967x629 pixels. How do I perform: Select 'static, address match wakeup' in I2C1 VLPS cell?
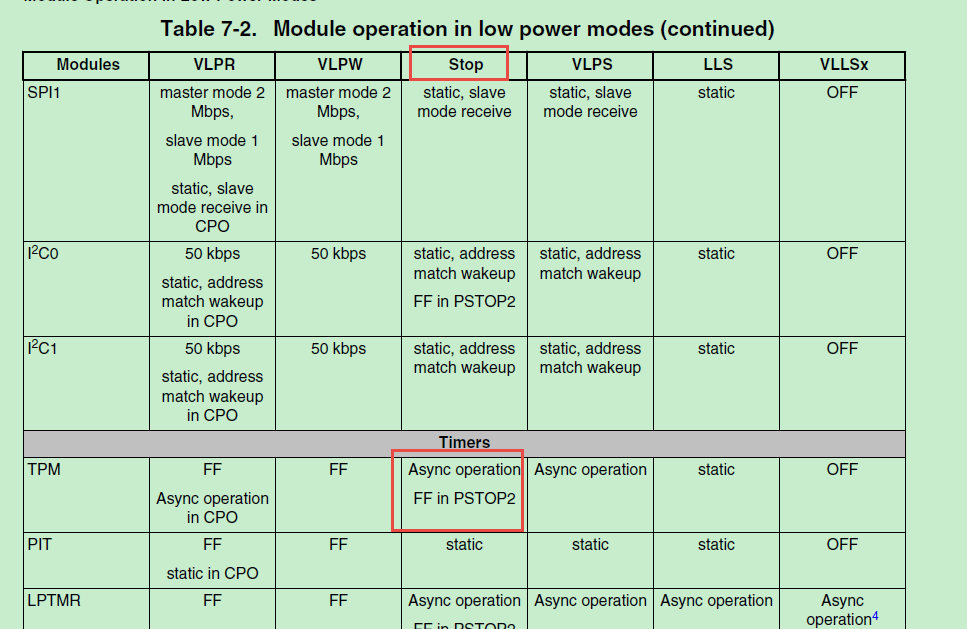pos(590,358)
